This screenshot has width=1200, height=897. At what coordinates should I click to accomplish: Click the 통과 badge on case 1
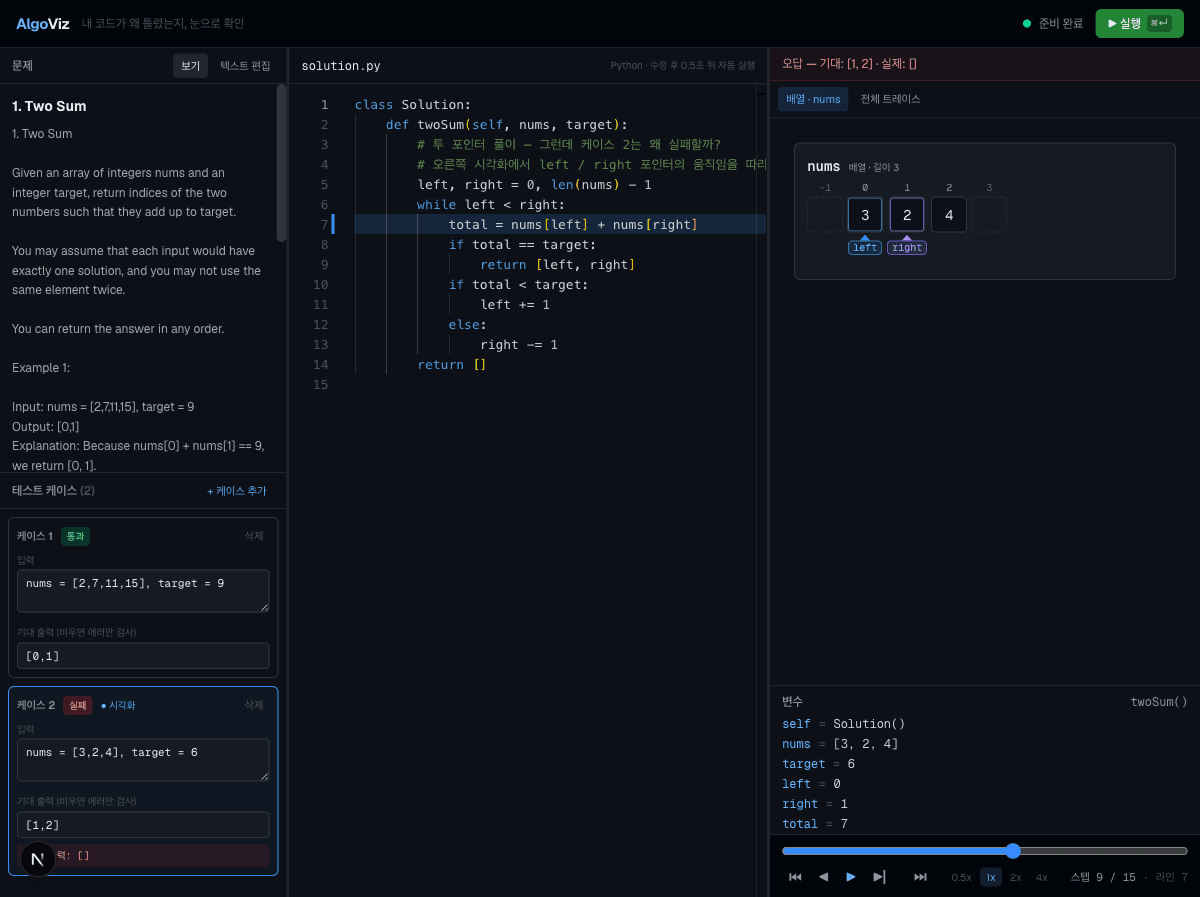(75, 536)
